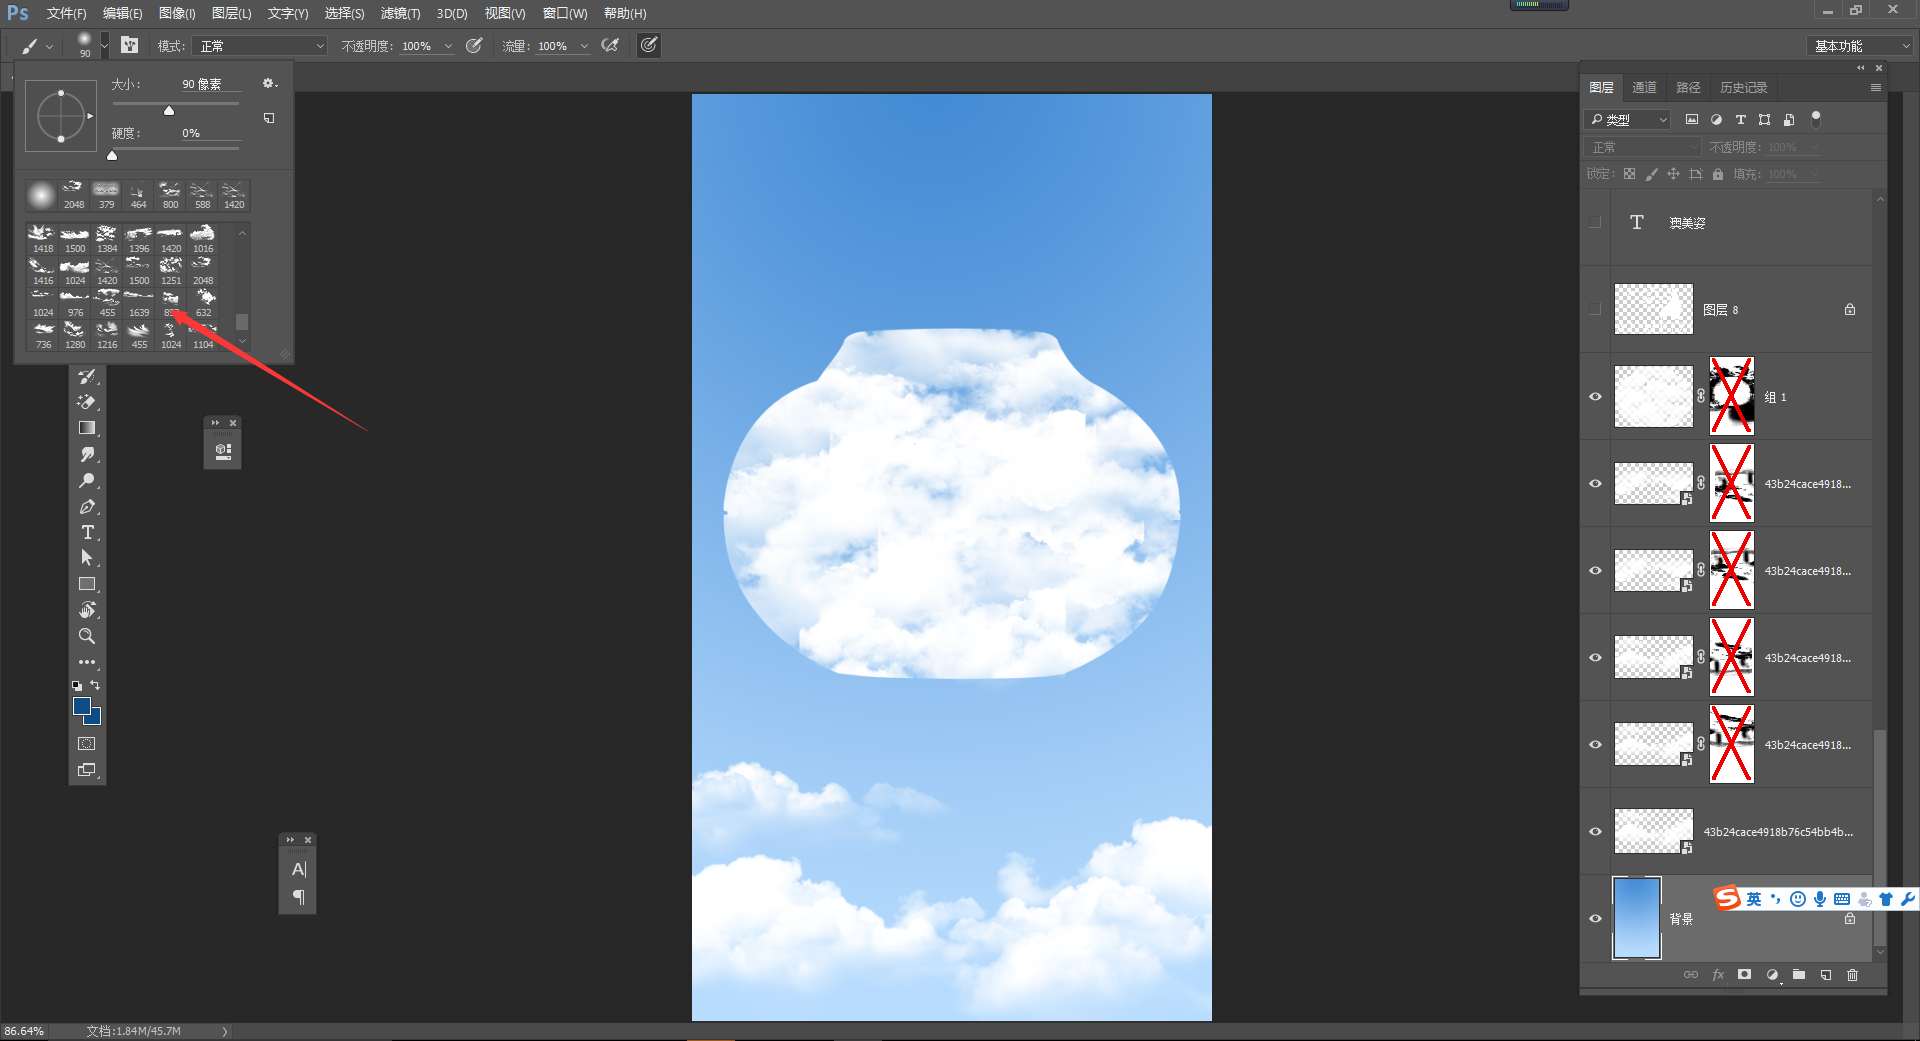Filter layers by adjustment layers

click(x=1716, y=119)
